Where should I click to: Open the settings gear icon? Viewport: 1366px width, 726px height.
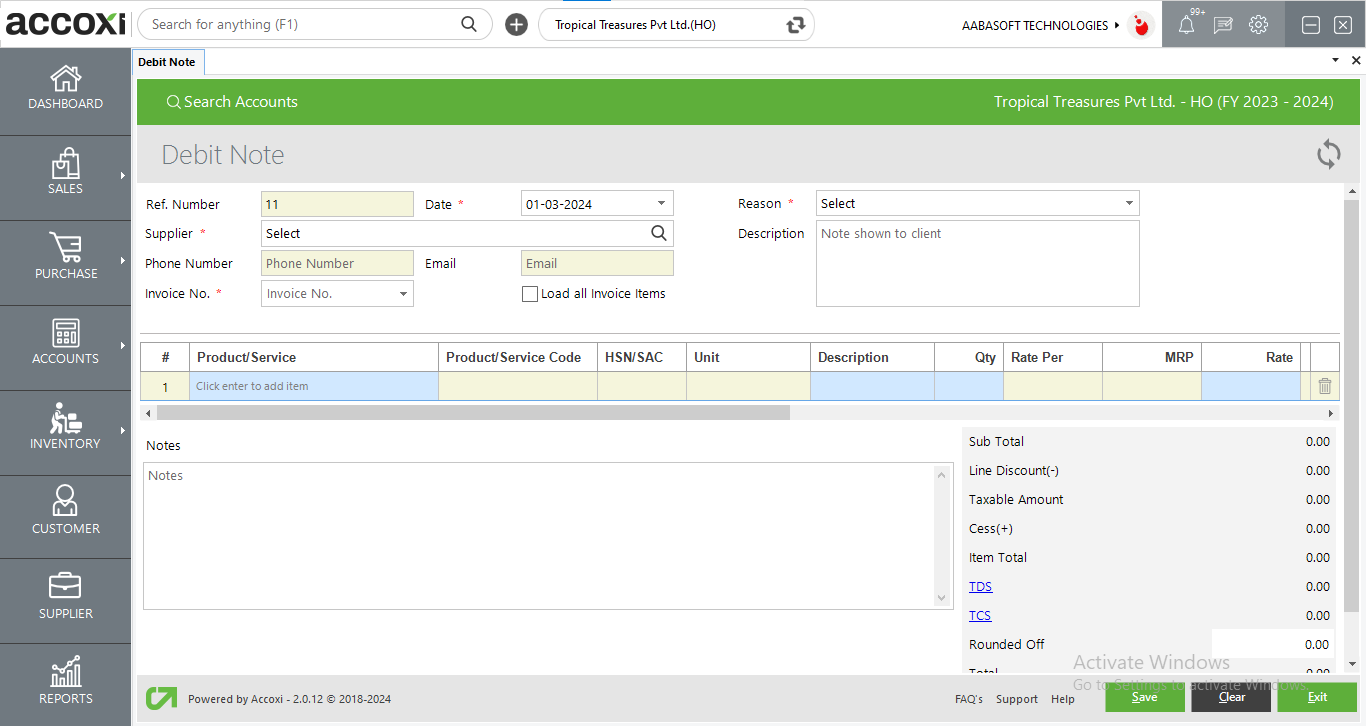pyautogui.click(x=1258, y=25)
